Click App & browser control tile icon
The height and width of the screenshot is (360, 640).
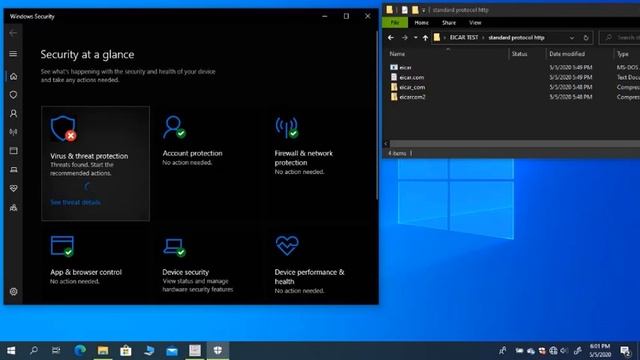[x=62, y=246]
